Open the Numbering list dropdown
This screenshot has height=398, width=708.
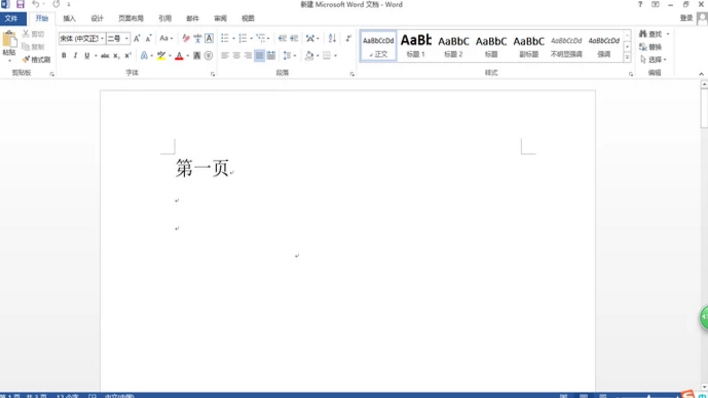click(251, 38)
